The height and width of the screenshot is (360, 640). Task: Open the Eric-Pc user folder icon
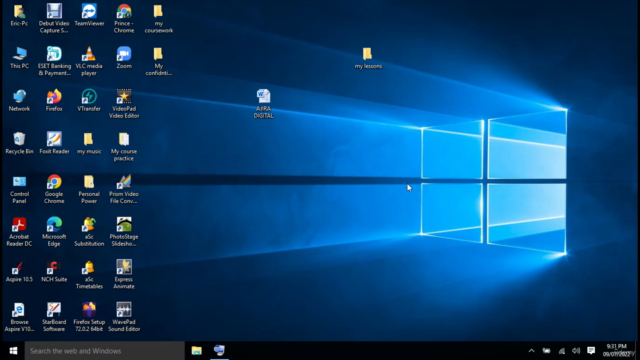19,16
